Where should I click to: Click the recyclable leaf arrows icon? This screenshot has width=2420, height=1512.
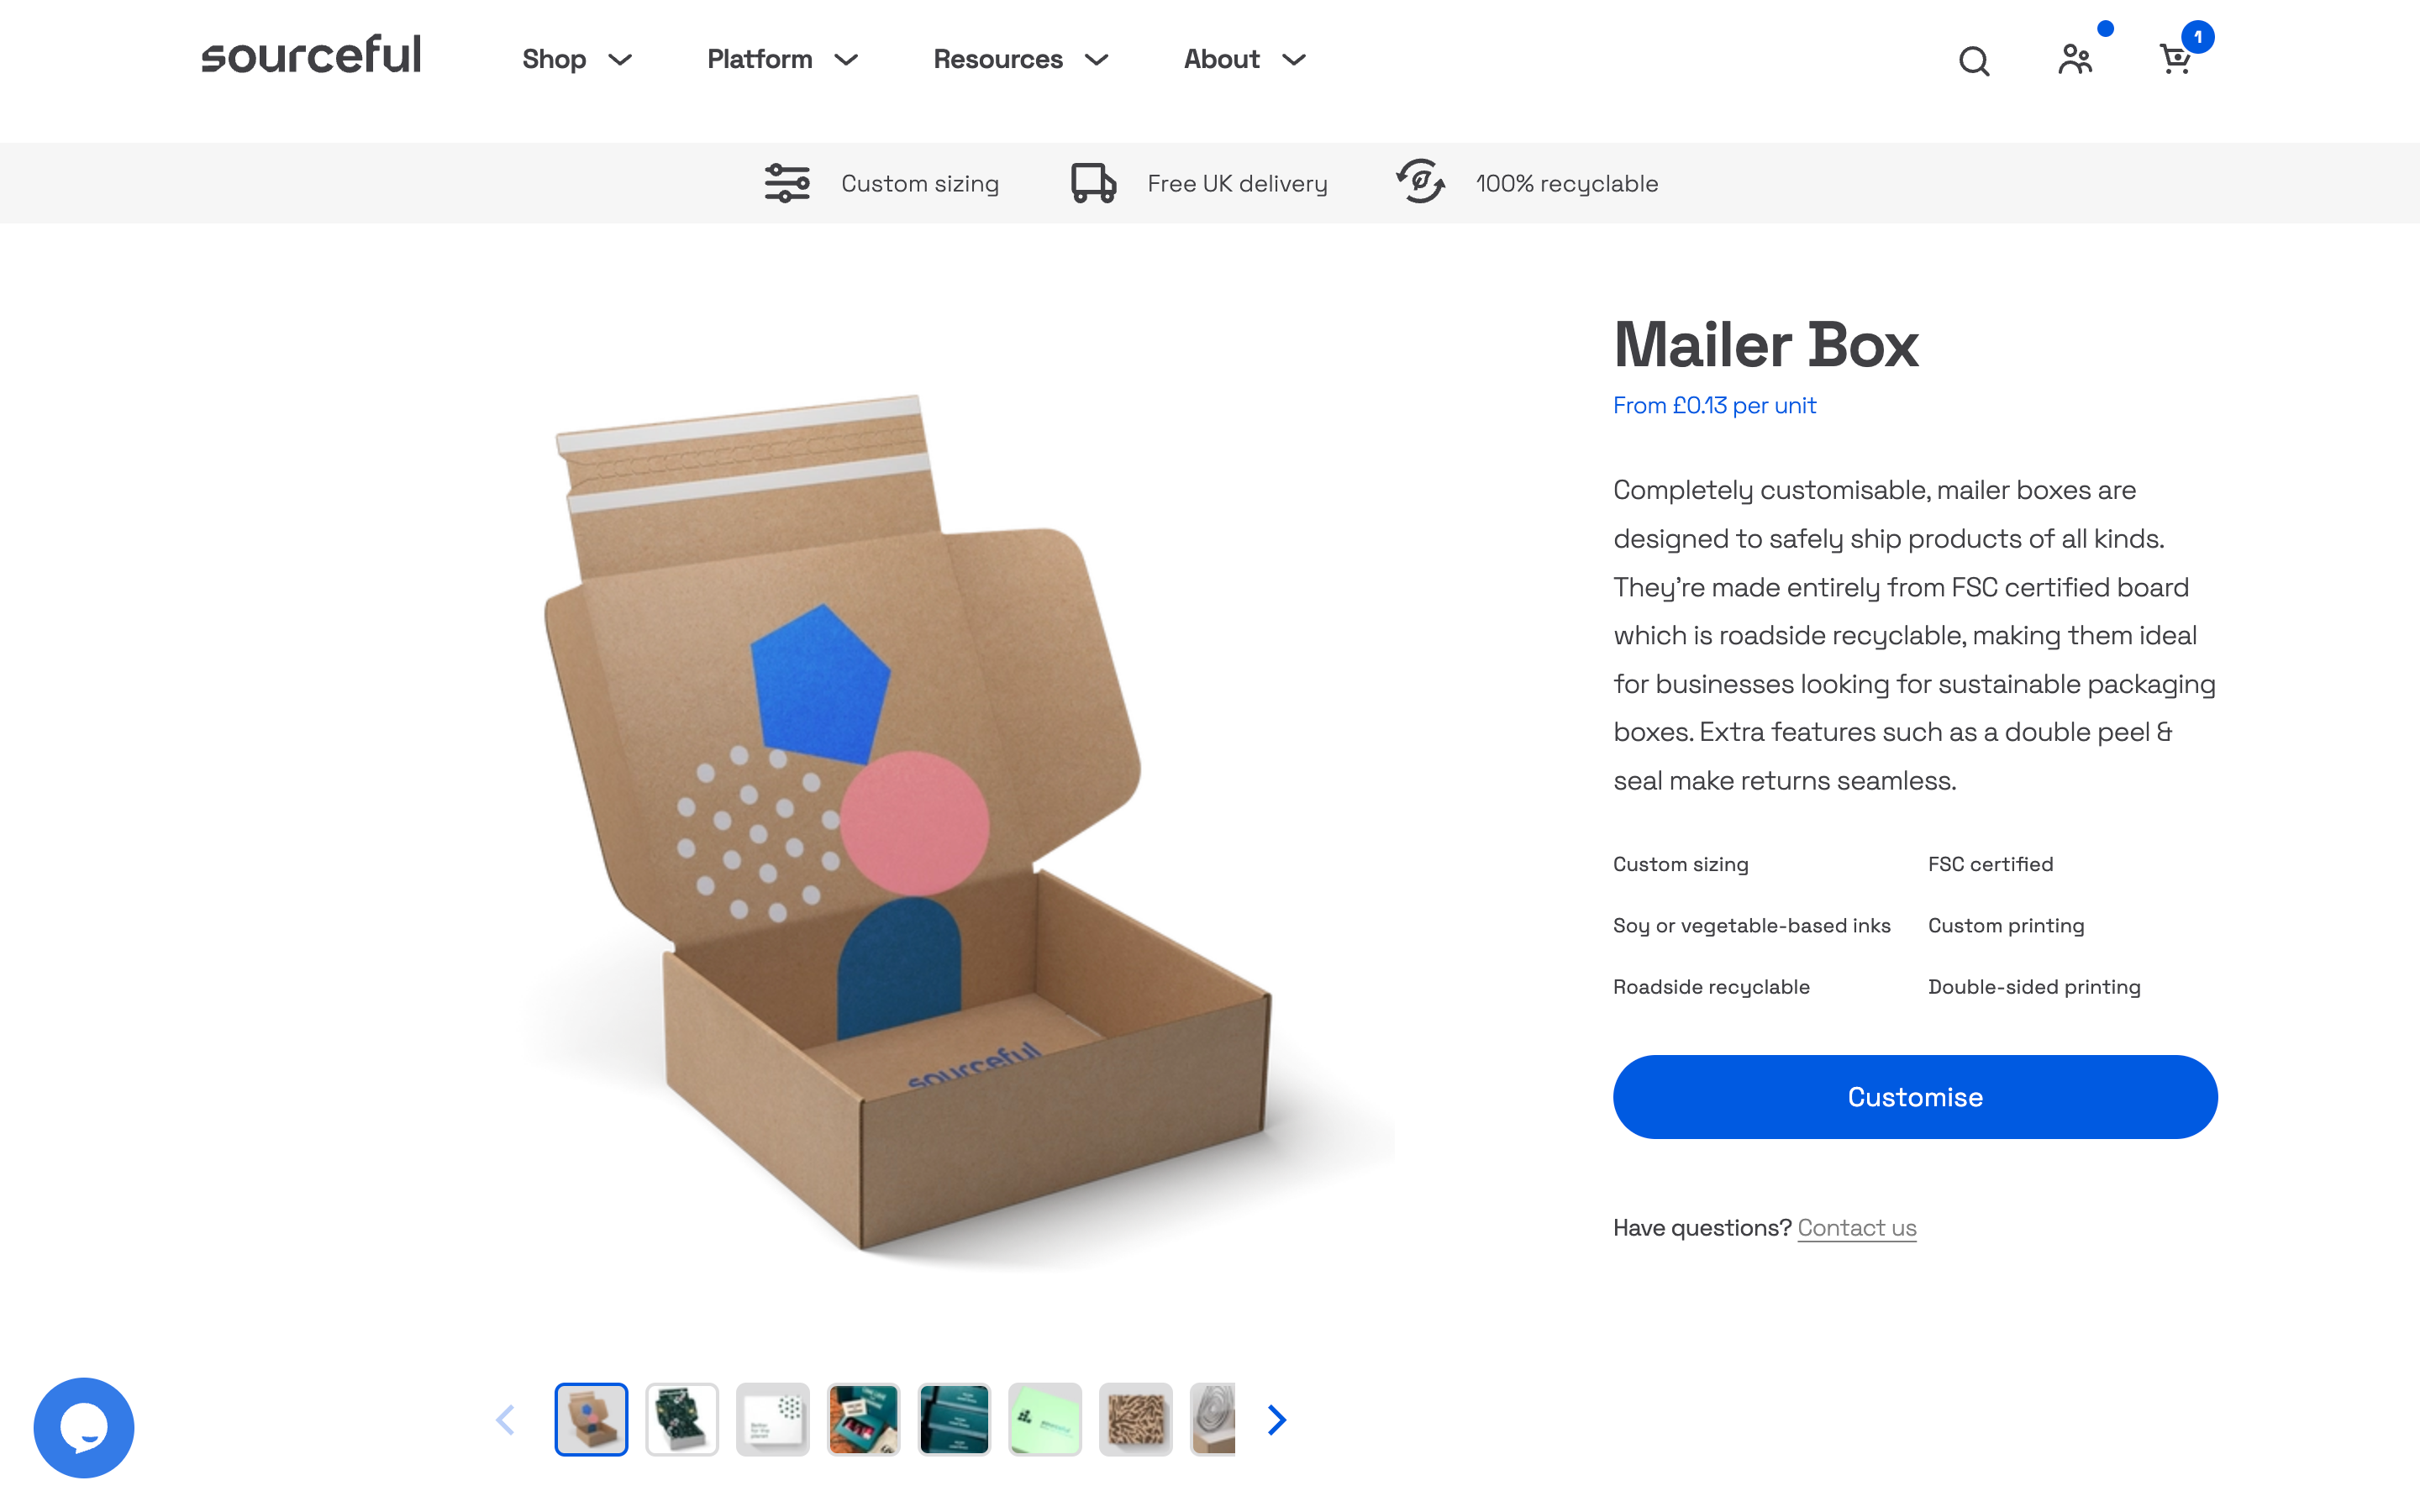tap(1420, 181)
